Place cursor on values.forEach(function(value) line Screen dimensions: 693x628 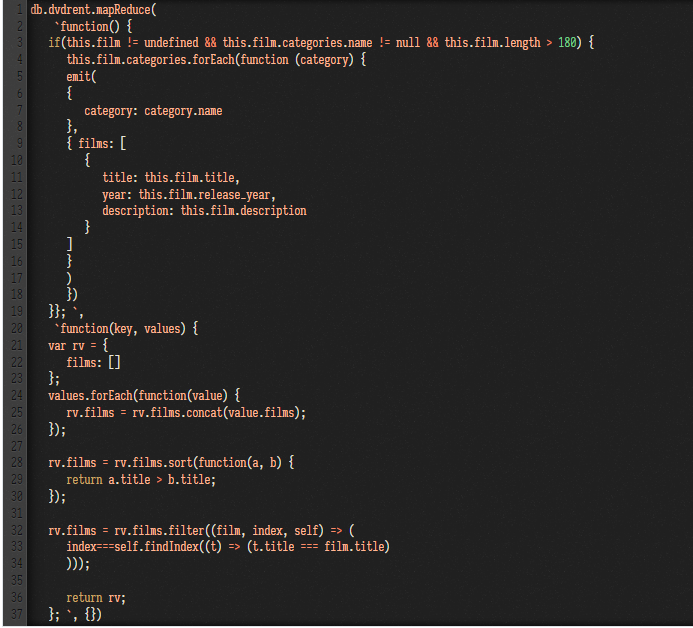144,396
